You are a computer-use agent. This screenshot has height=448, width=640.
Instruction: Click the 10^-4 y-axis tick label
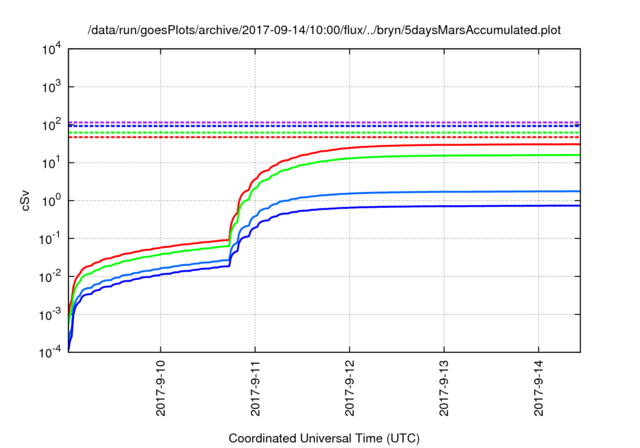pos(52,352)
